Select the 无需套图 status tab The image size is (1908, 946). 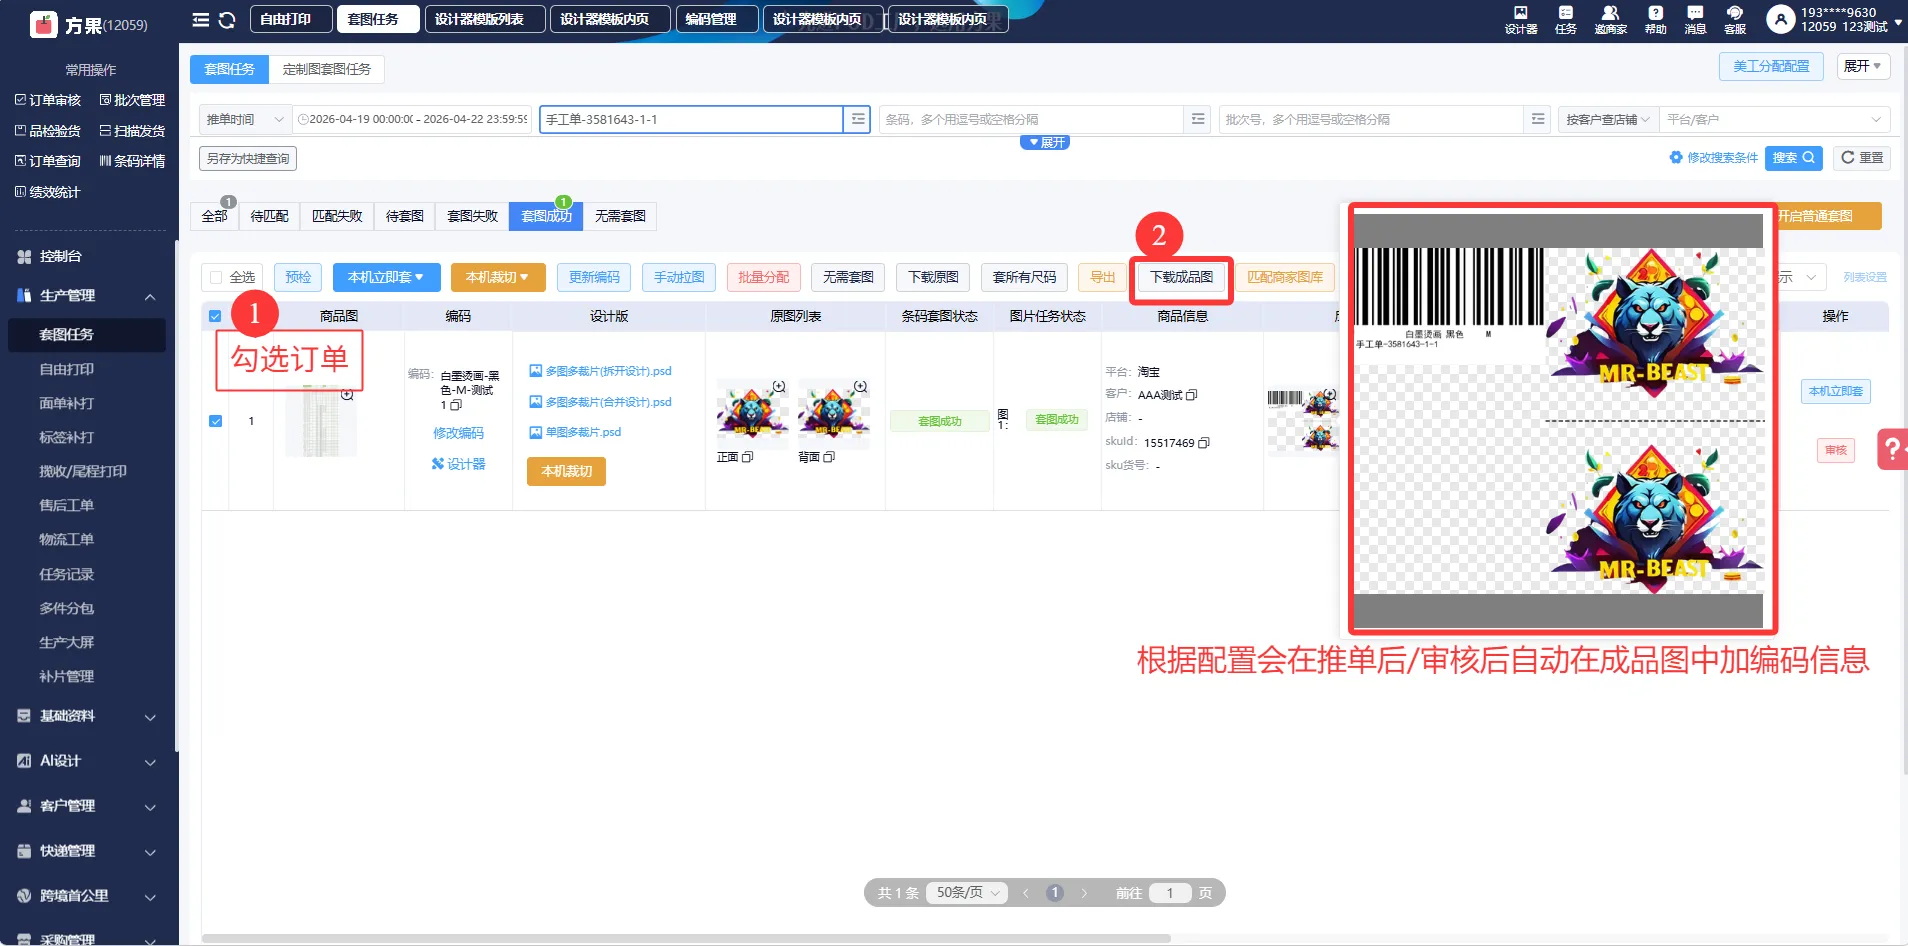tap(620, 216)
